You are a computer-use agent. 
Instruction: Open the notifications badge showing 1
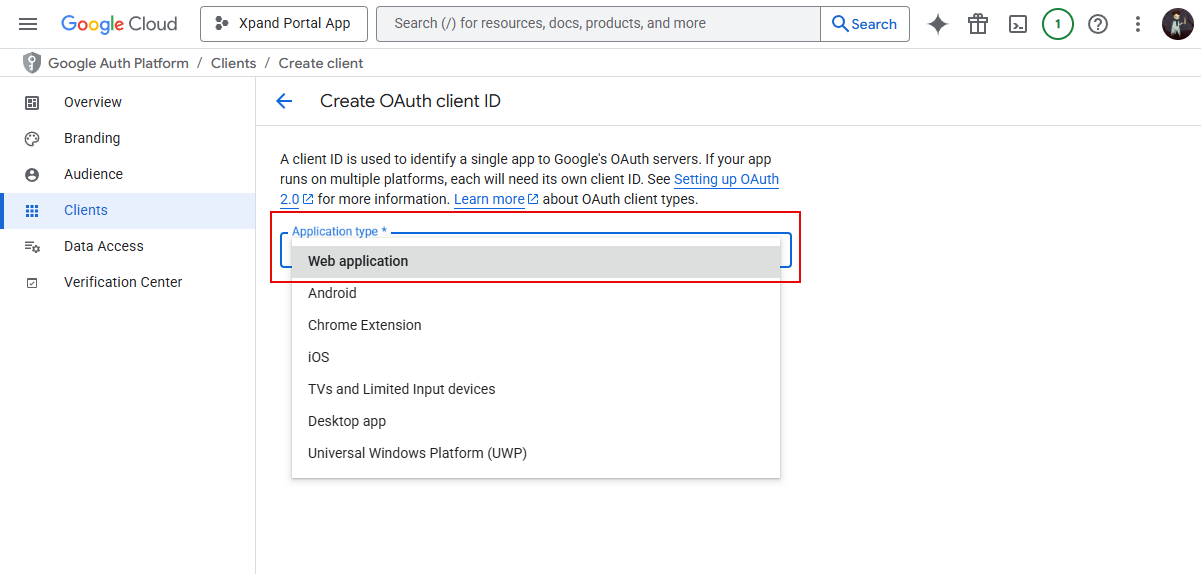1057,24
